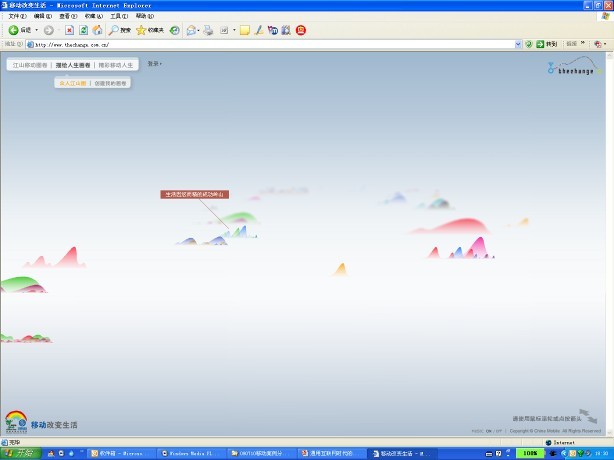Image resolution: width=614 pixels, height=460 pixels.
Task: Click the 移动改变生活 text at page bottom
Action: point(54,425)
